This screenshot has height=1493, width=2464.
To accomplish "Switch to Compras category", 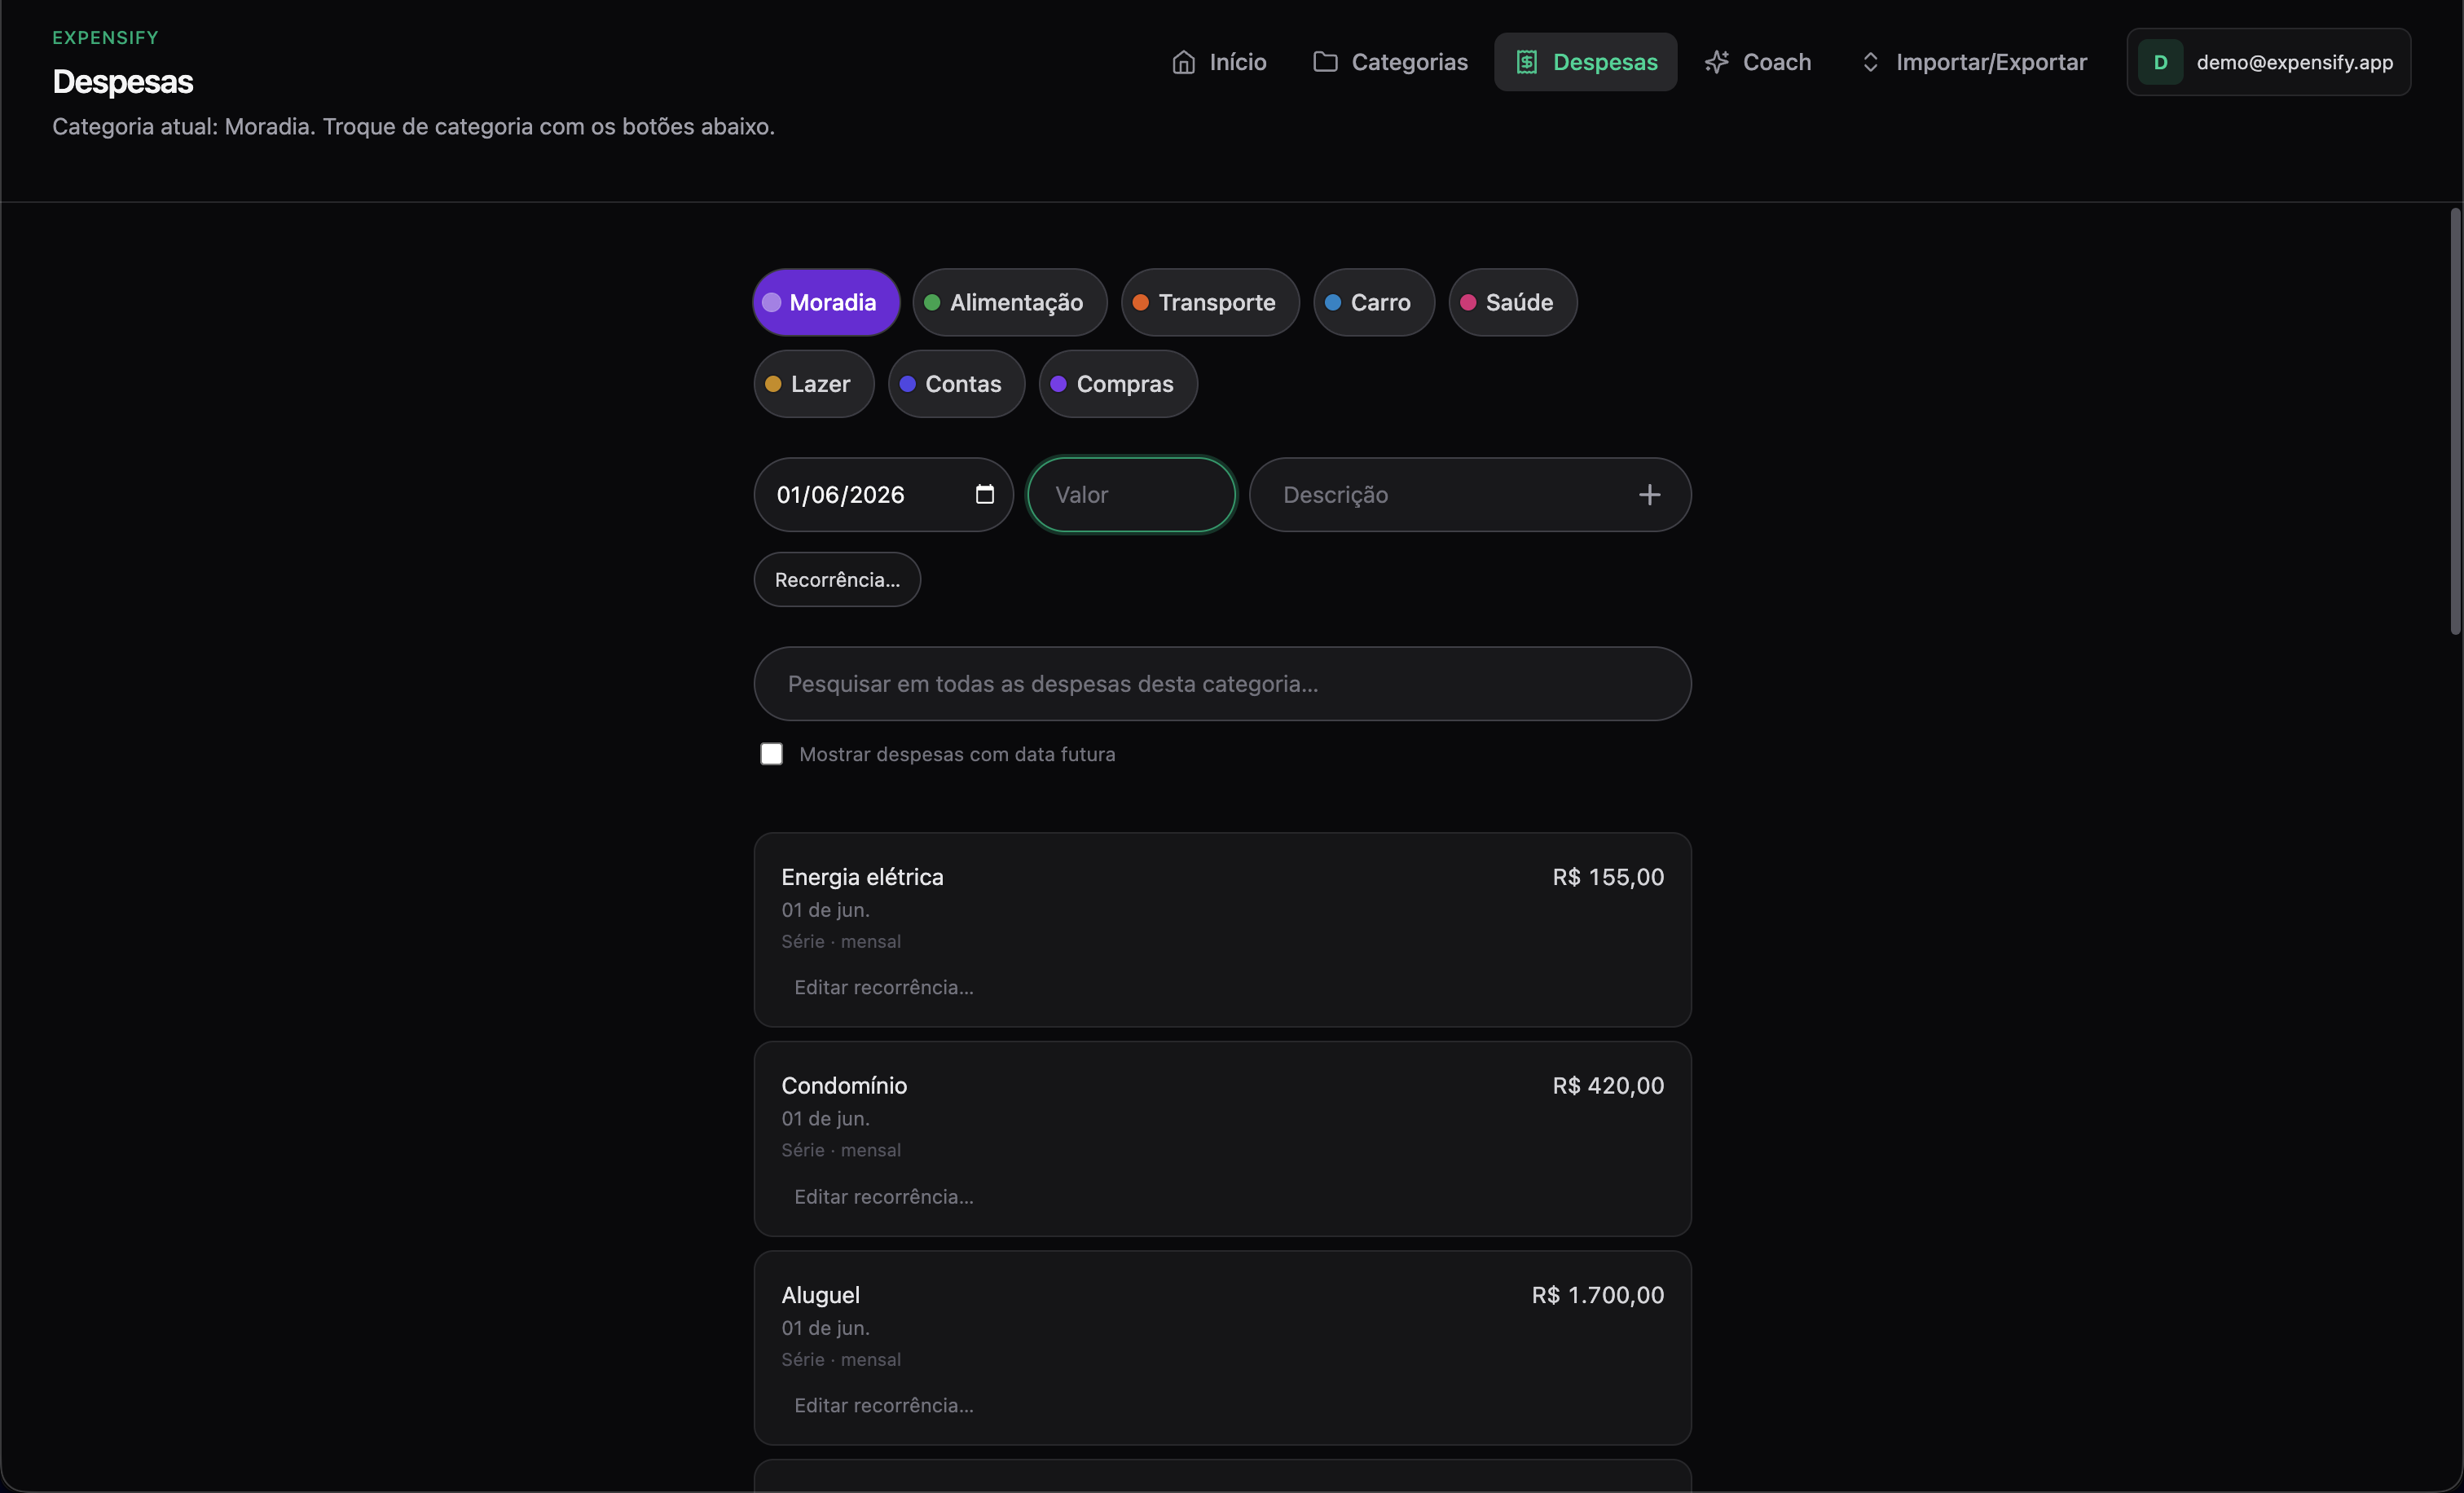I will pyautogui.click(x=1118, y=384).
